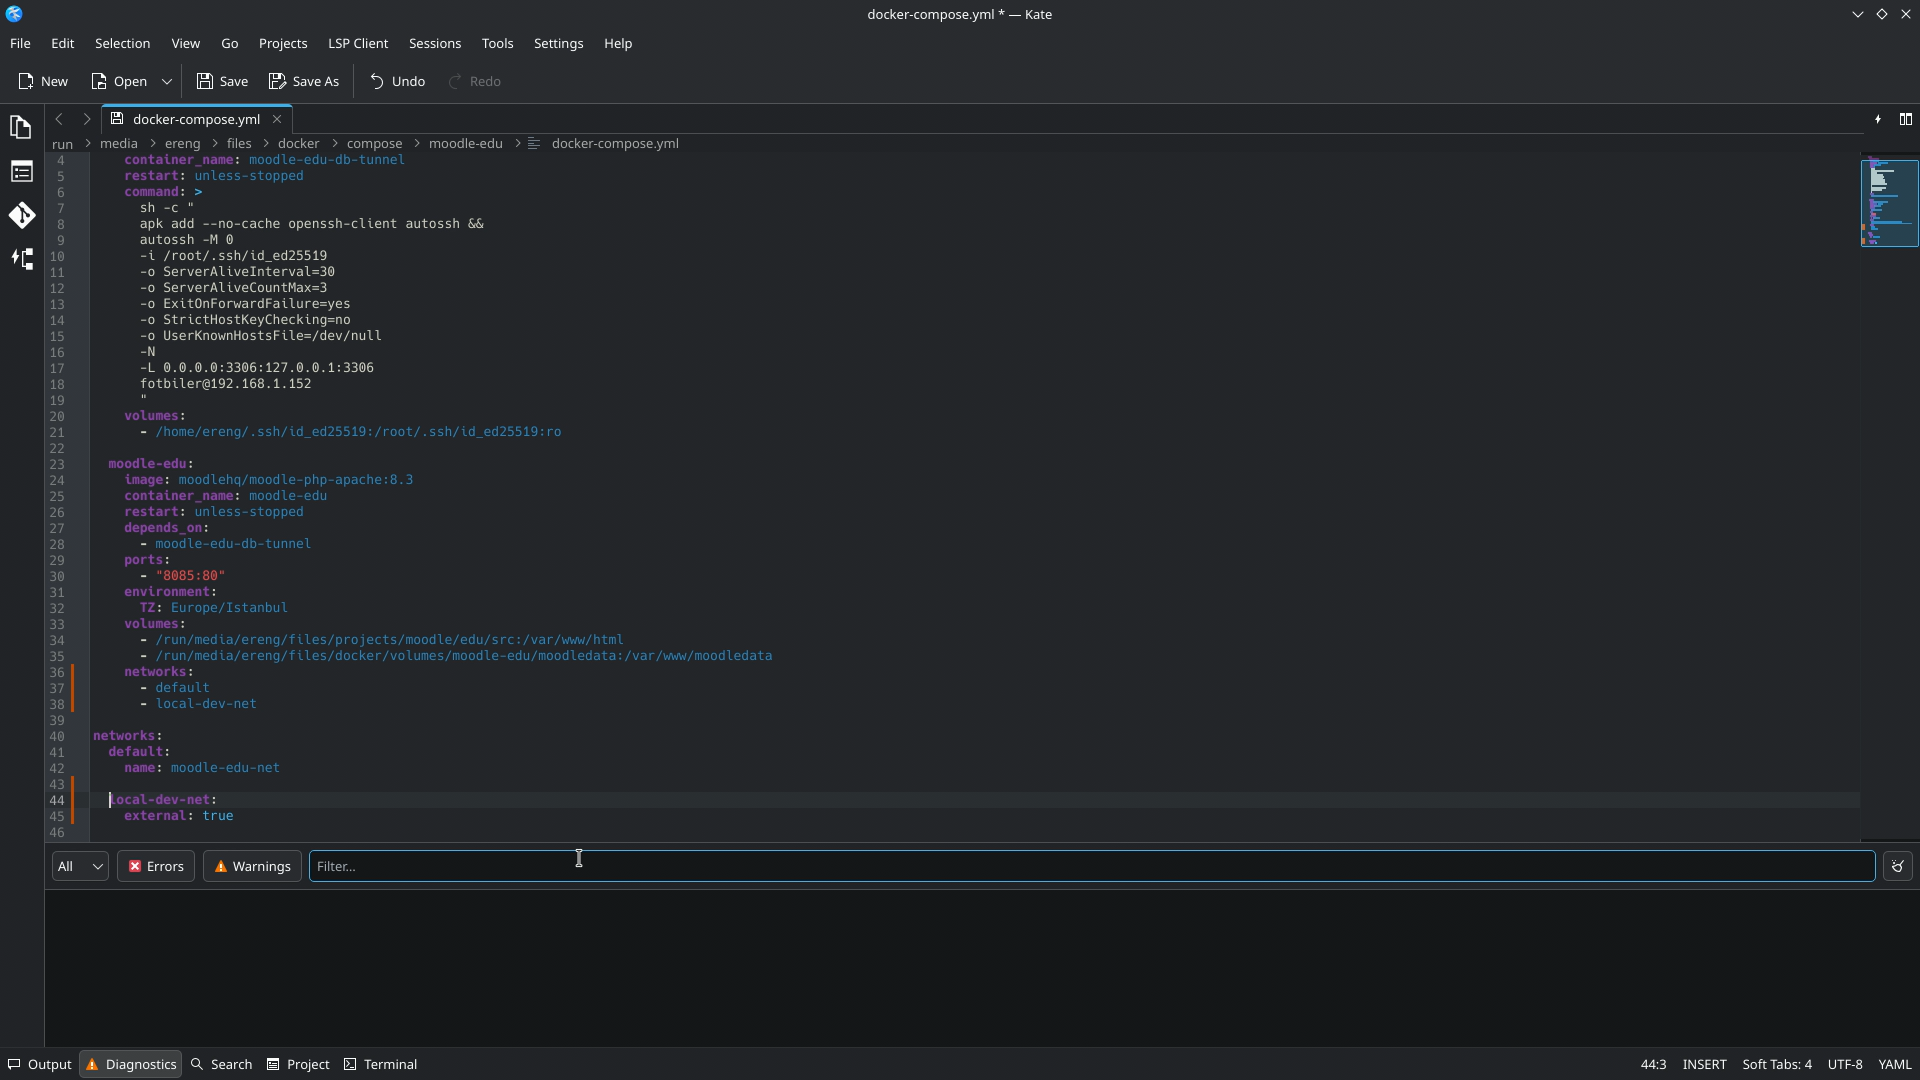Toggle INSERT mode in status bar
The image size is (1920, 1080).
tap(1704, 1064)
